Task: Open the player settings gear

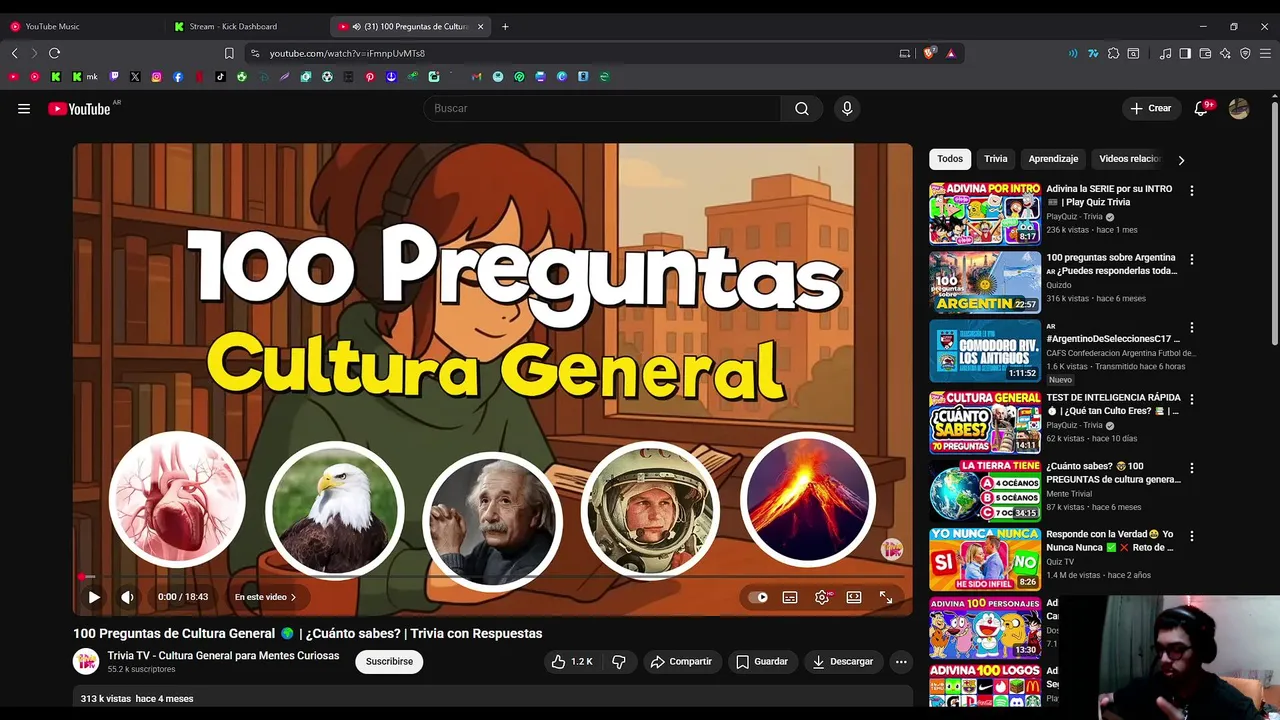Action: click(x=822, y=597)
